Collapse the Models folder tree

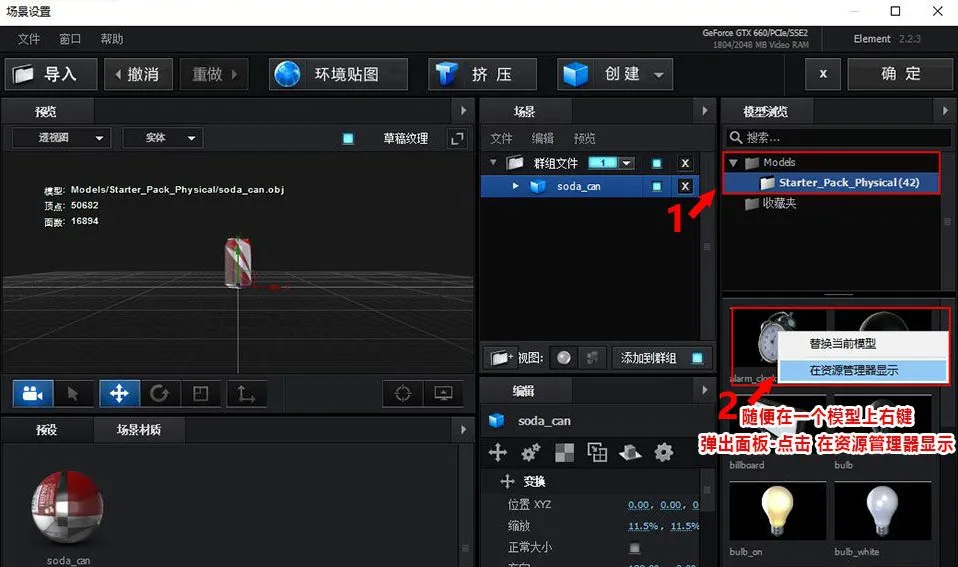[x=733, y=163]
